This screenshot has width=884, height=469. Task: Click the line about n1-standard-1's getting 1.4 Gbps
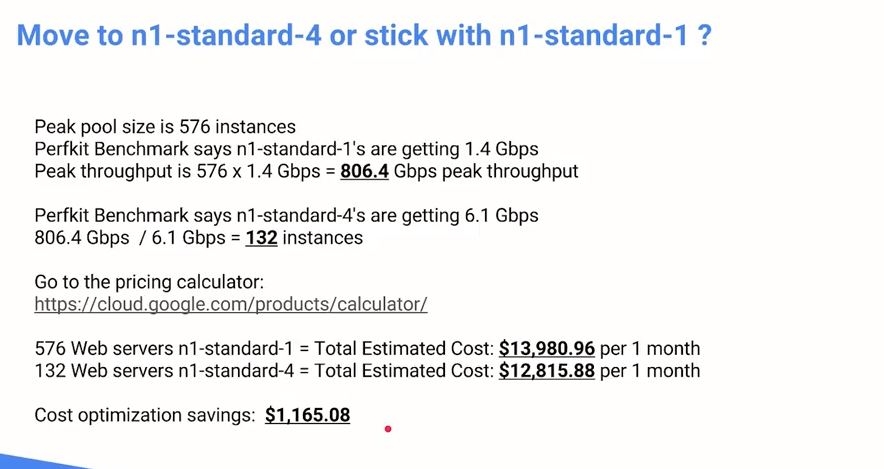coord(286,149)
